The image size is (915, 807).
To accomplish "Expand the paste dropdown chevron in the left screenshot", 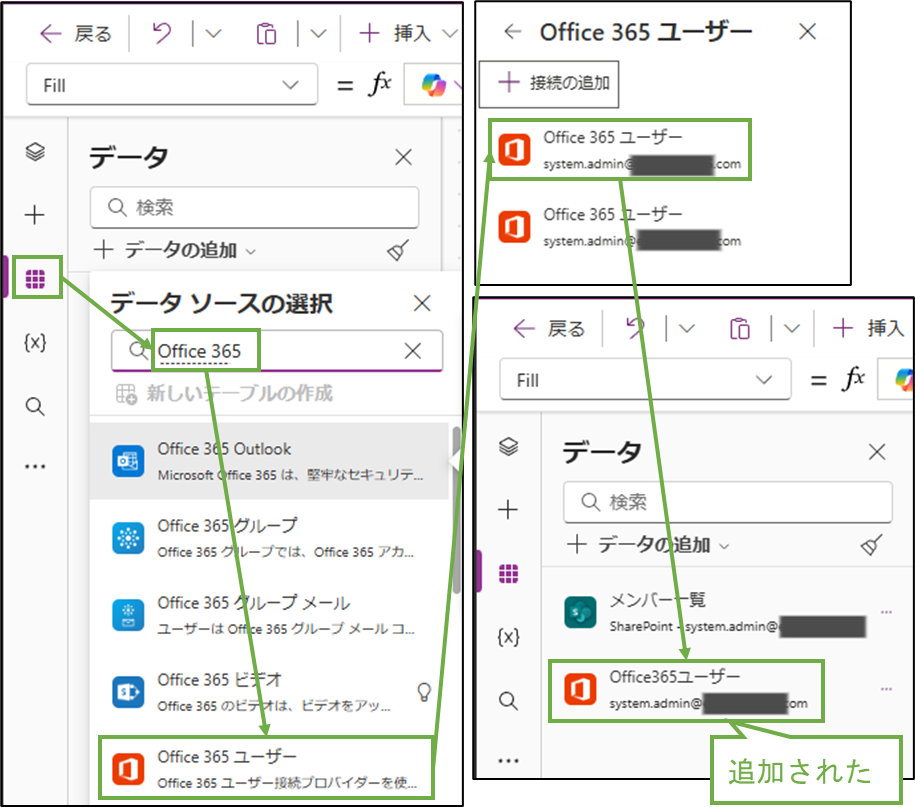I will pyautogui.click(x=318, y=34).
